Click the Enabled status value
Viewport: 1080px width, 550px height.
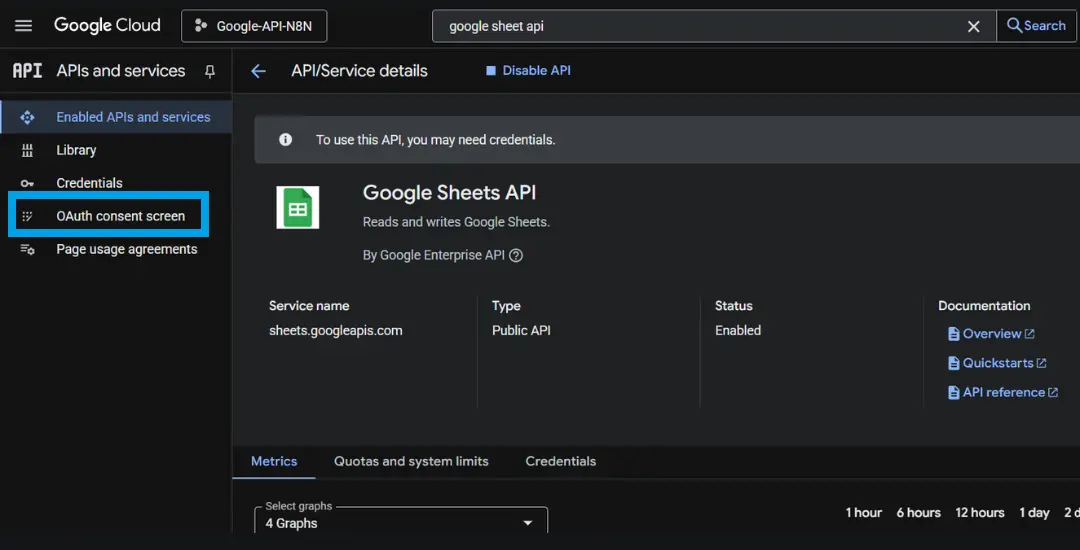coord(738,330)
